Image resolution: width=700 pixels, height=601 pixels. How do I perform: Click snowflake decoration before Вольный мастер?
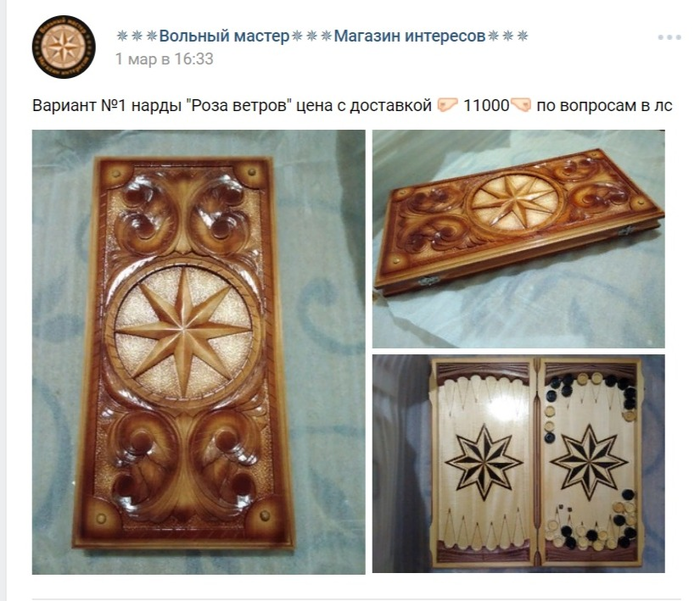[137, 36]
